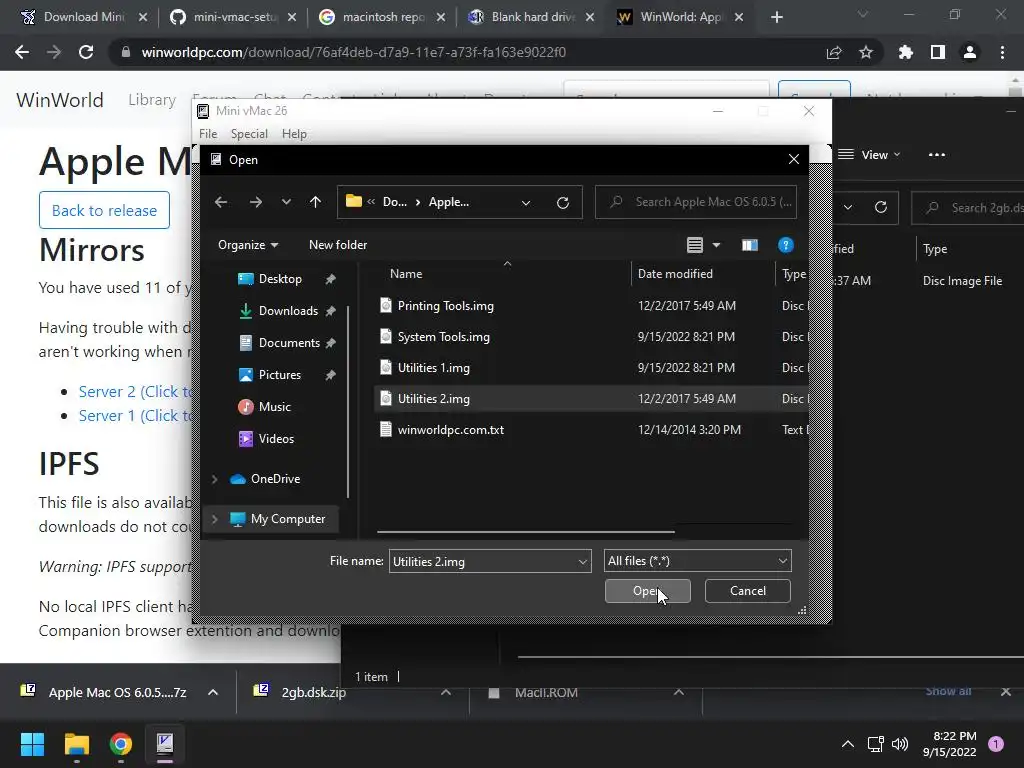Go back in the Open dialog
The width and height of the screenshot is (1024, 768).
(221, 202)
